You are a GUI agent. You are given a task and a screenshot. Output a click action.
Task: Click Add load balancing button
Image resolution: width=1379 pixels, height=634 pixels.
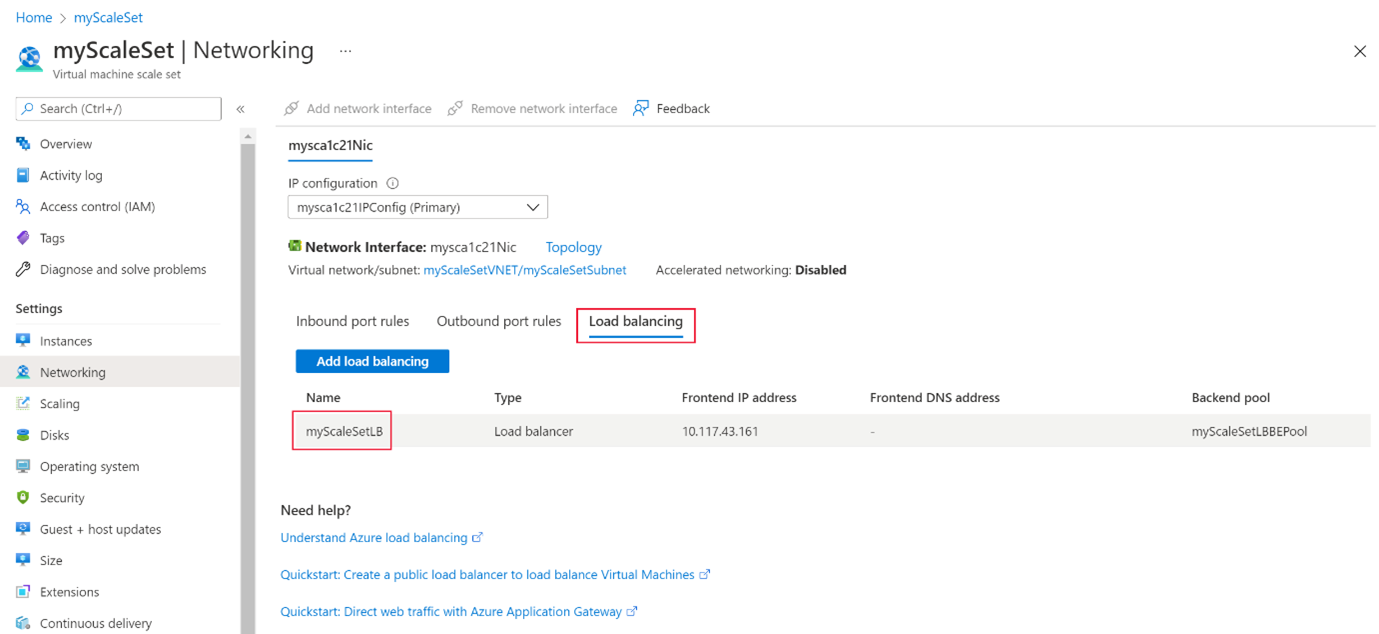[372, 361]
